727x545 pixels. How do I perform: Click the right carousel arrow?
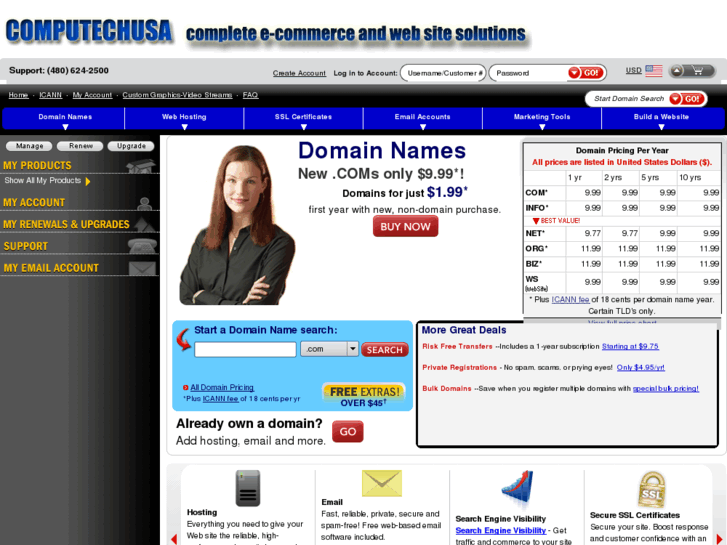coord(719,539)
